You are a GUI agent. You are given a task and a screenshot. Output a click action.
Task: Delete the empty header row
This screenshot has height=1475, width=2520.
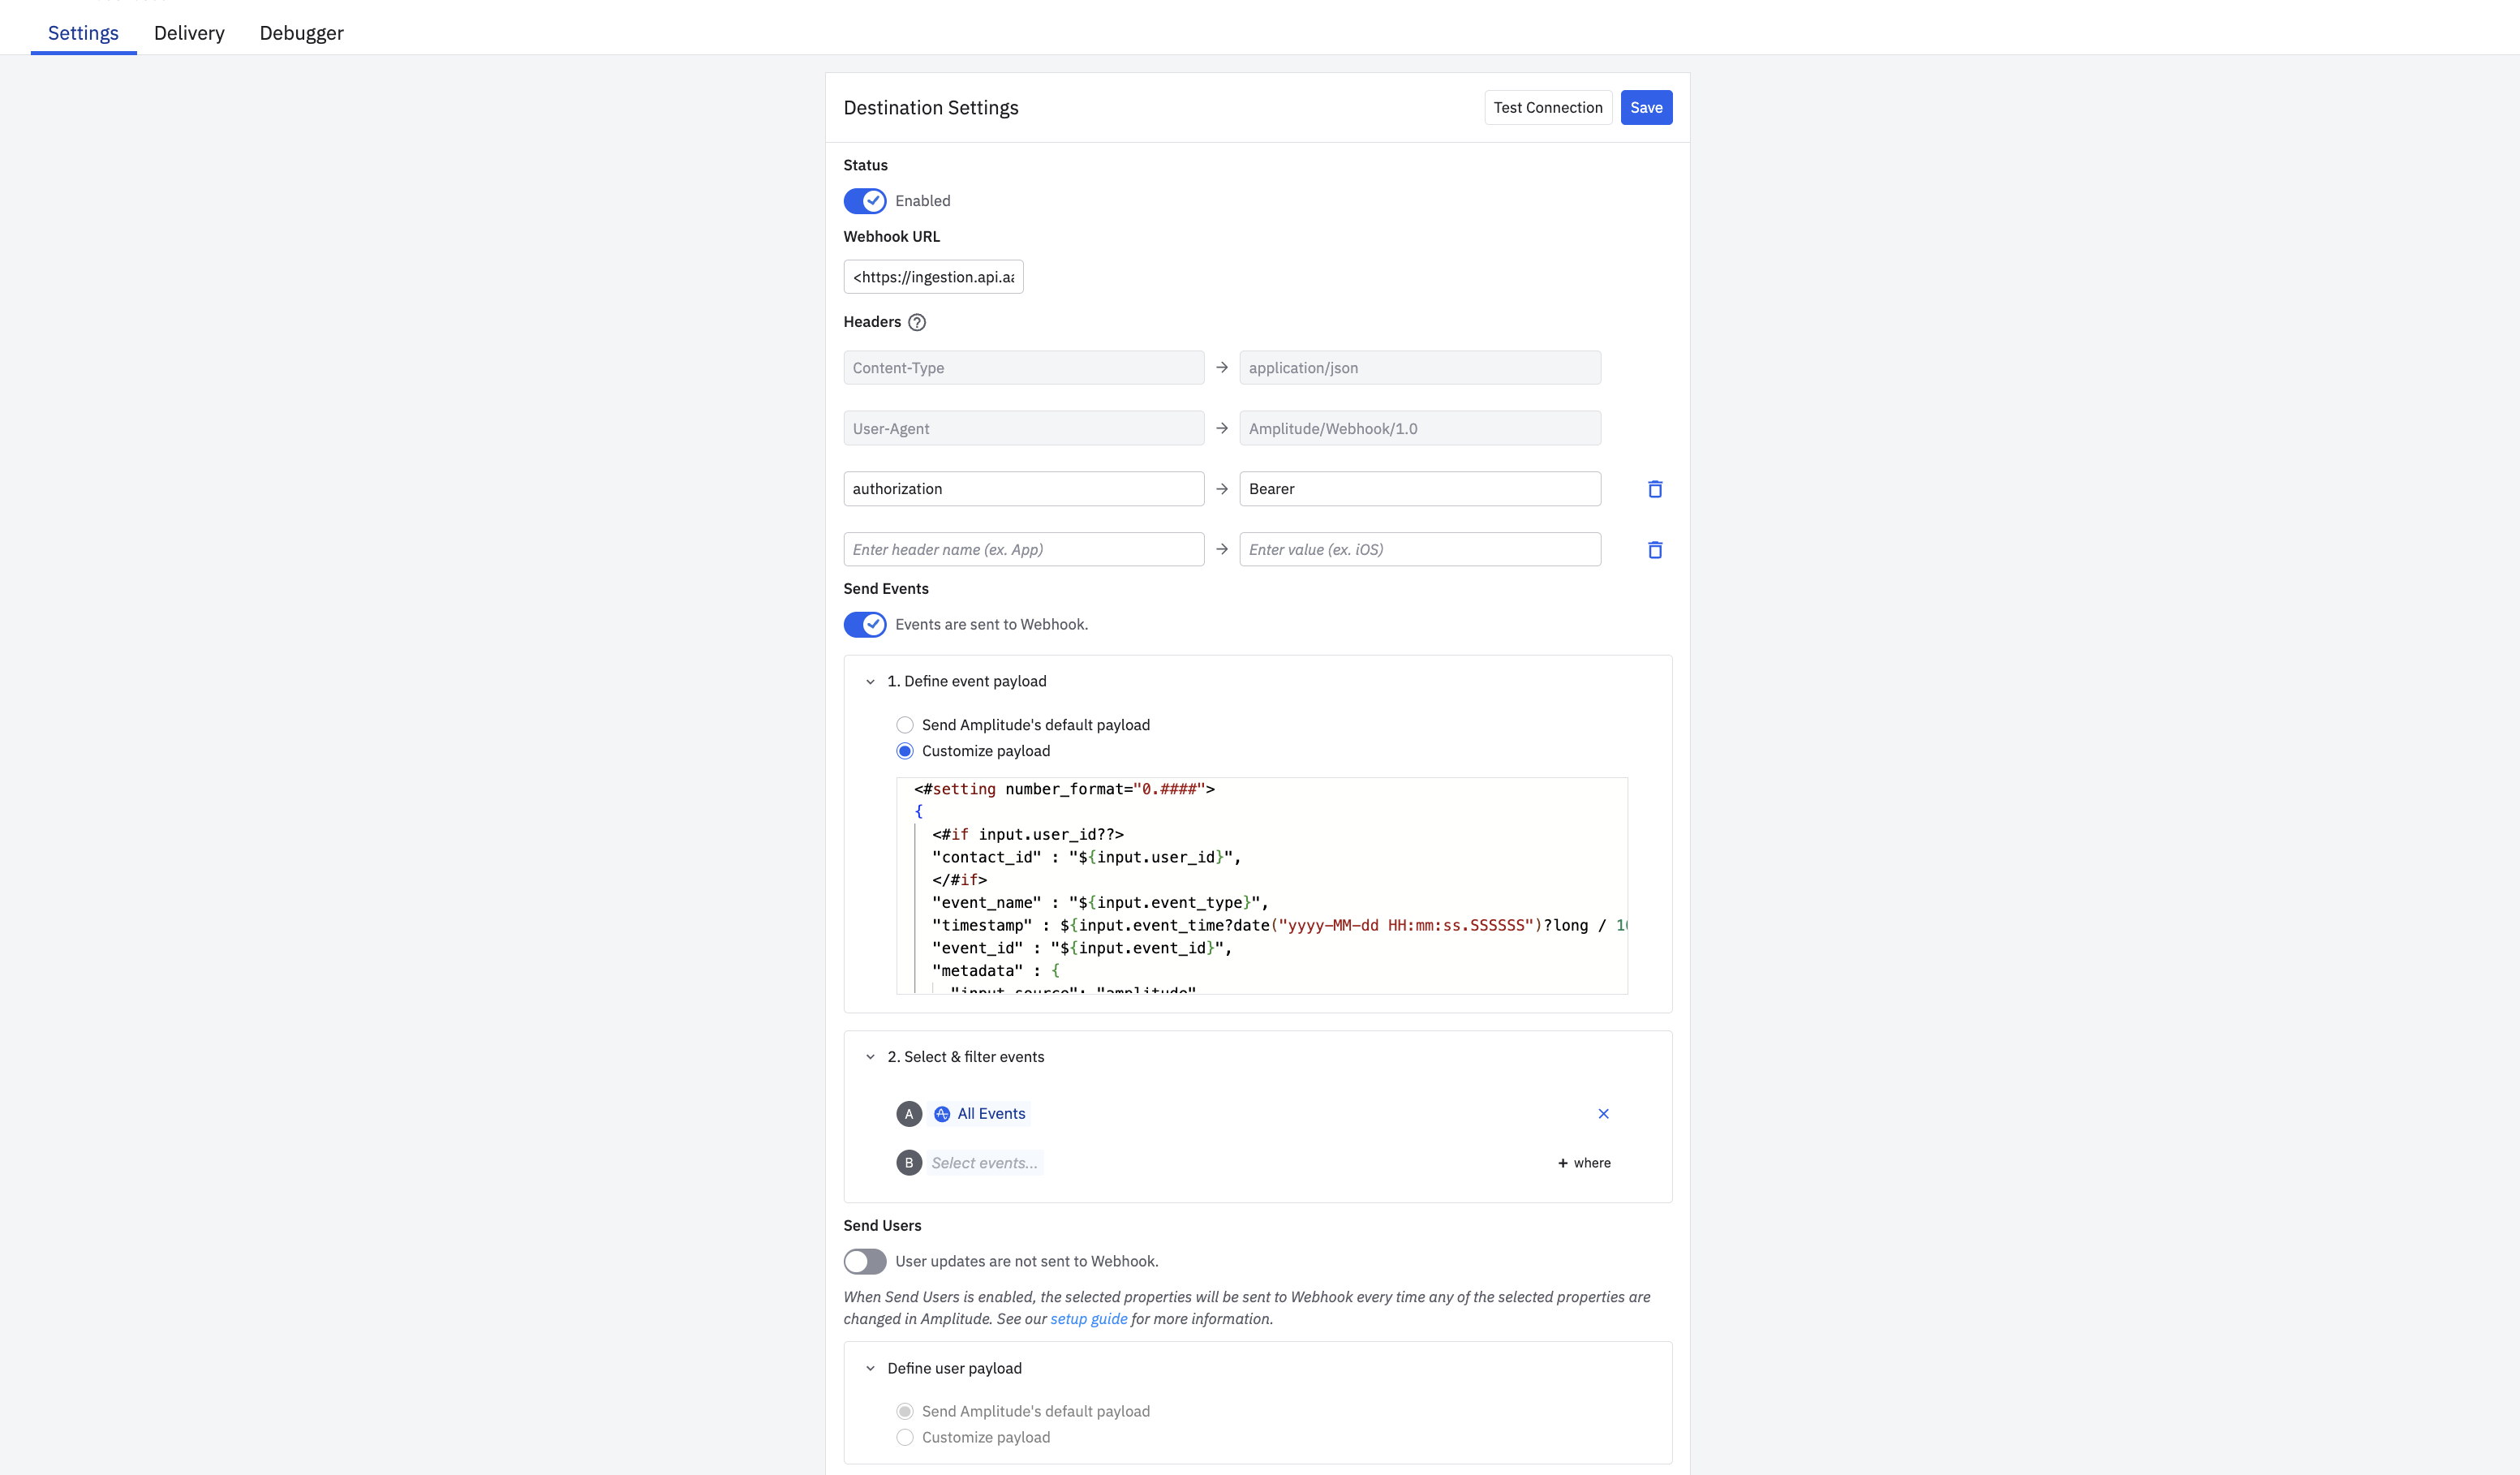tap(1654, 550)
